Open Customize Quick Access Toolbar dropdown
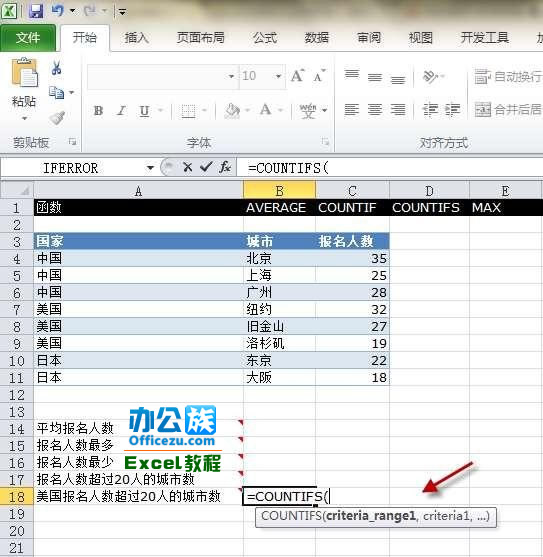This screenshot has height=557, width=543. [x=122, y=12]
